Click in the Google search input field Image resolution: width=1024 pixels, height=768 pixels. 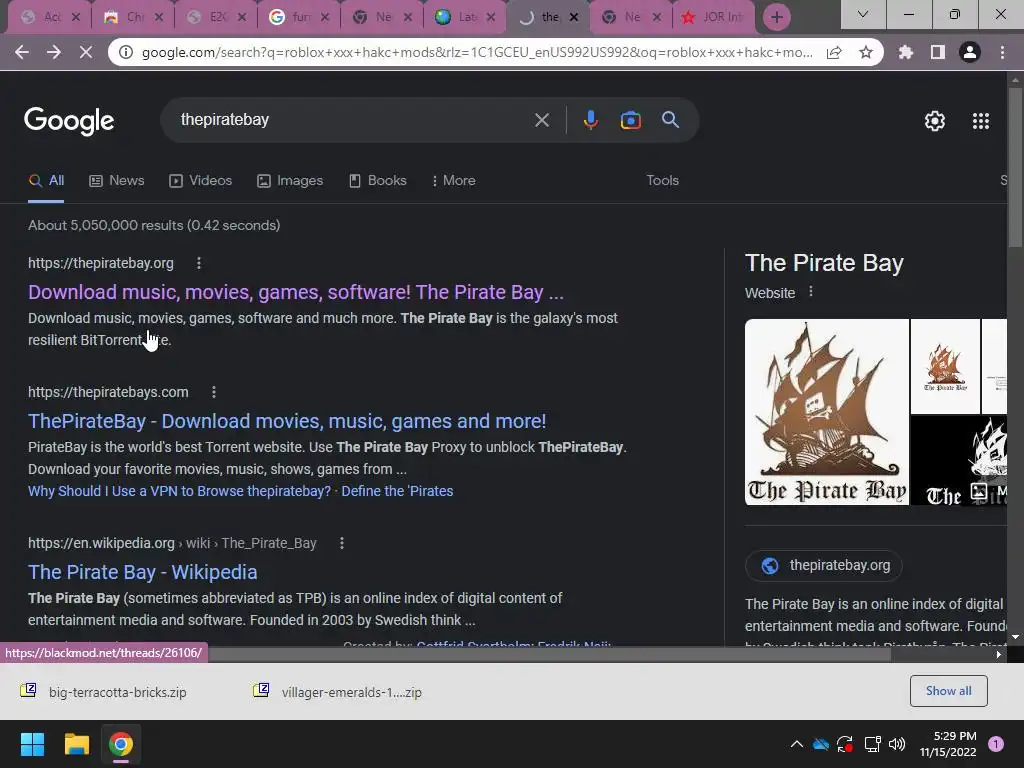point(353,120)
